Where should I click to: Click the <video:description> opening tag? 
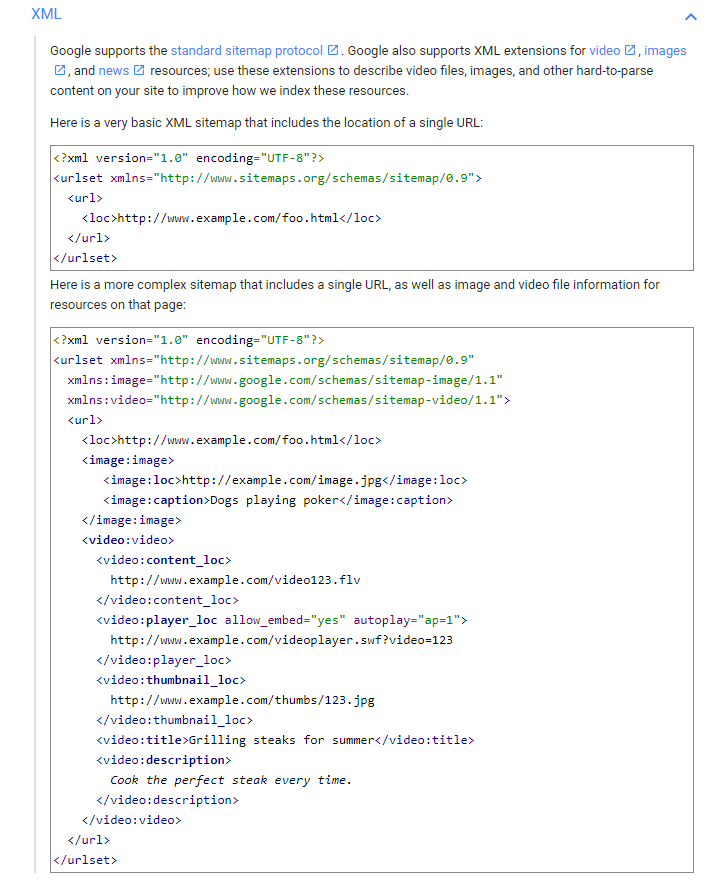click(164, 760)
